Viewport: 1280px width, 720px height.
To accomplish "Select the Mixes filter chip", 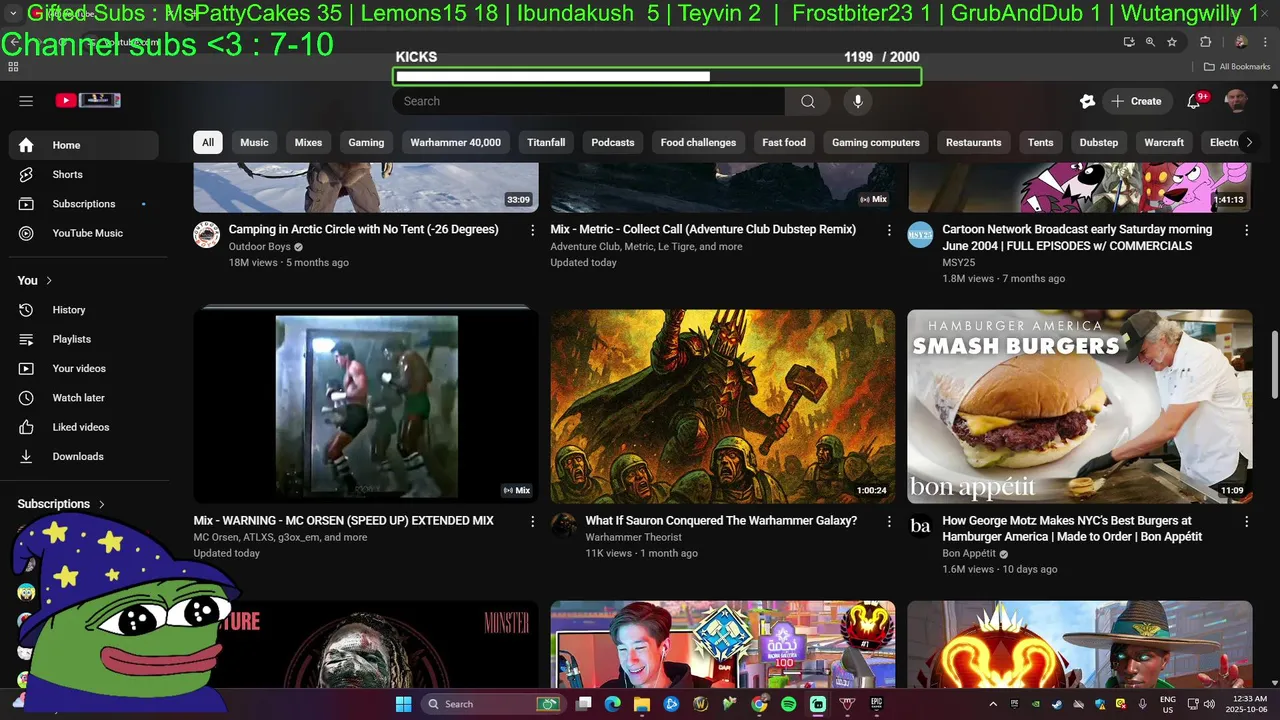I will 308,142.
